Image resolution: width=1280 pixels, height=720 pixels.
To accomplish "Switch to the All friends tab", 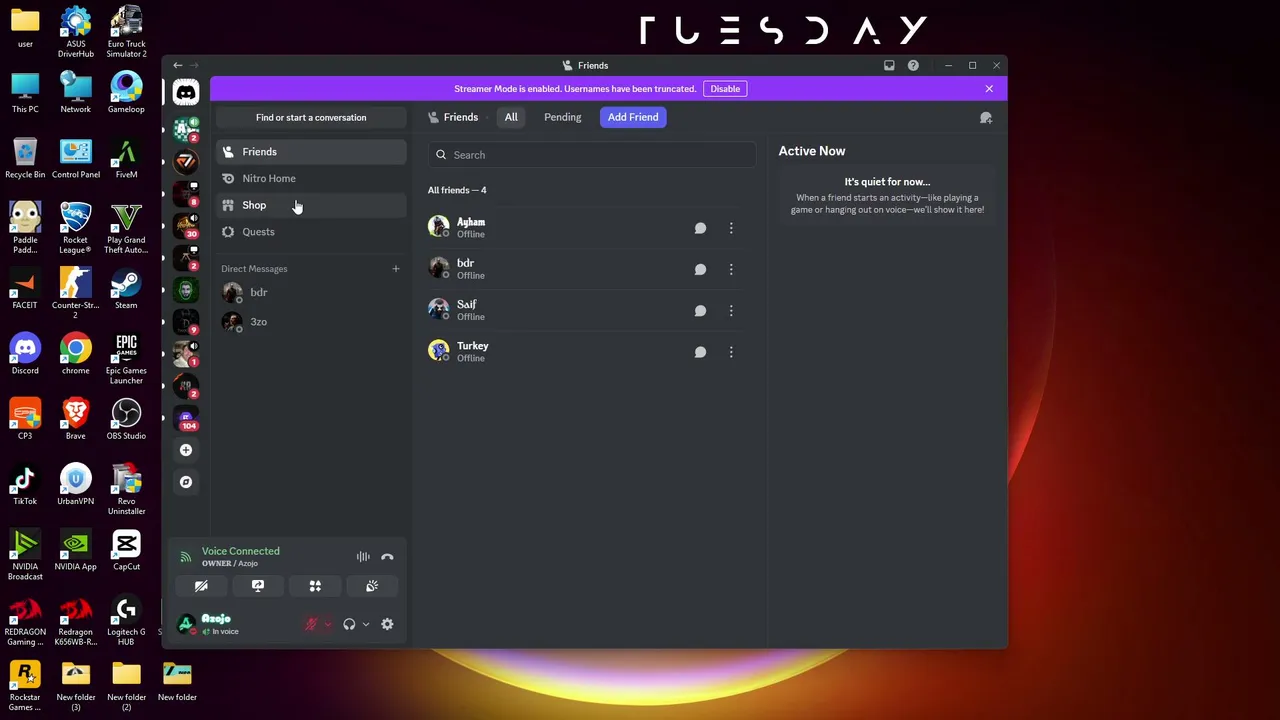I will point(511,117).
